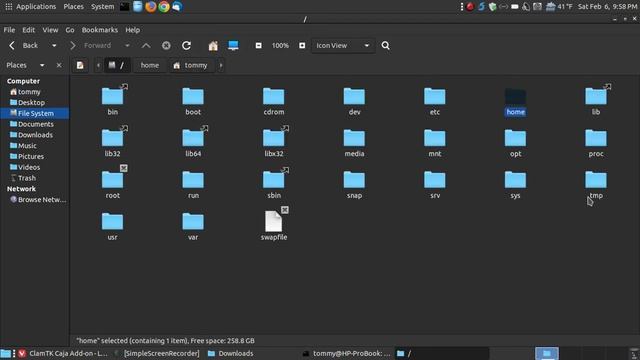640x360 pixels.
Task: Open the Icon View dropdown
Action: coord(342,46)
